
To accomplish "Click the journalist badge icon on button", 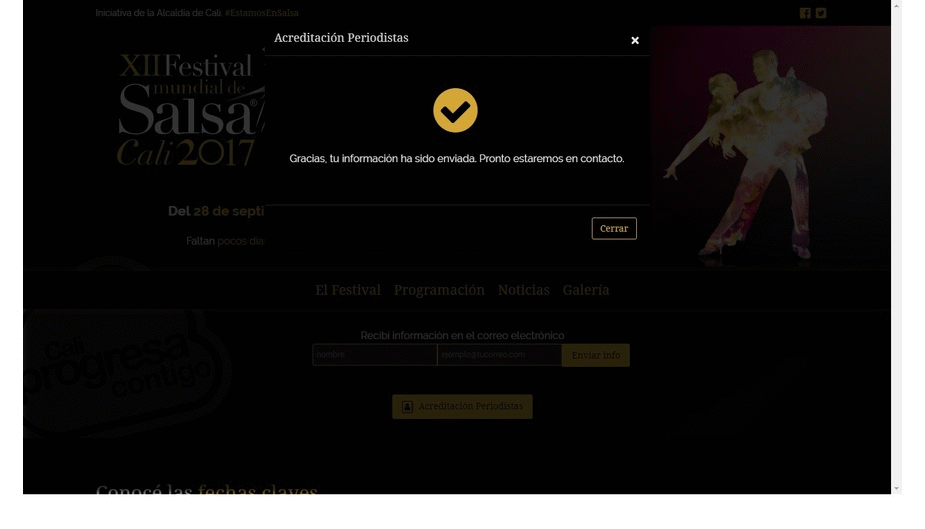I will 407,407.
